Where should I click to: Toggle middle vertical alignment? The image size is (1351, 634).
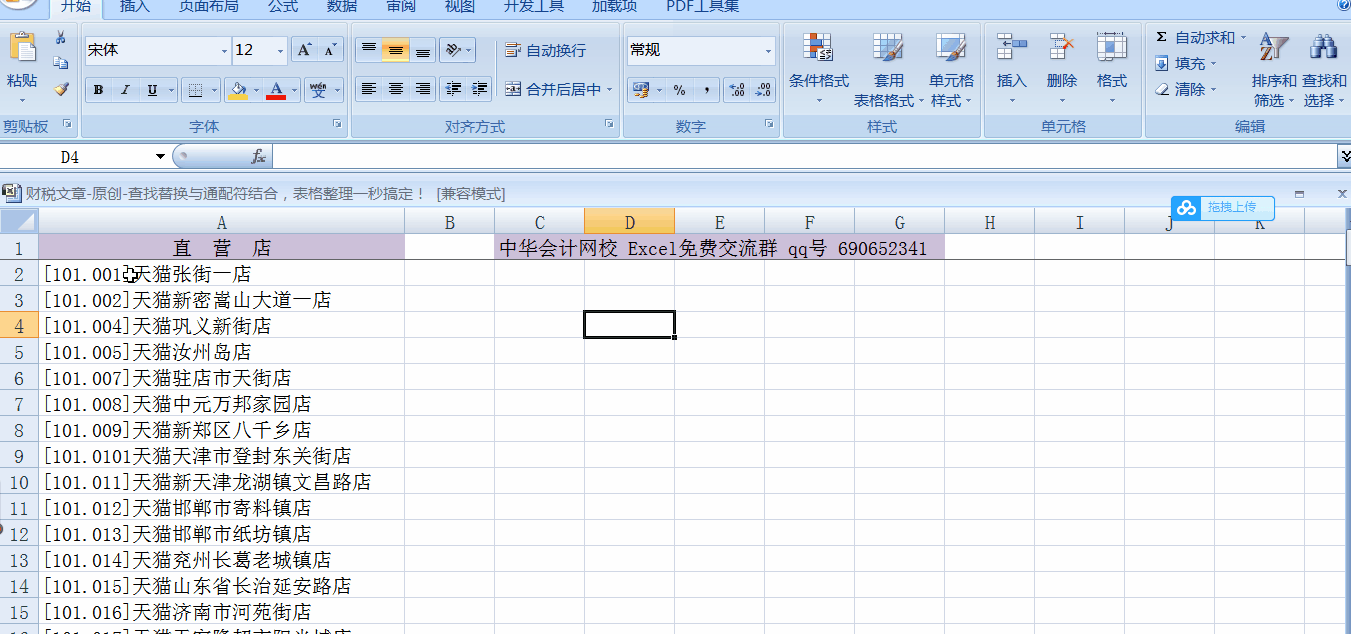click(x=396, y=50)
